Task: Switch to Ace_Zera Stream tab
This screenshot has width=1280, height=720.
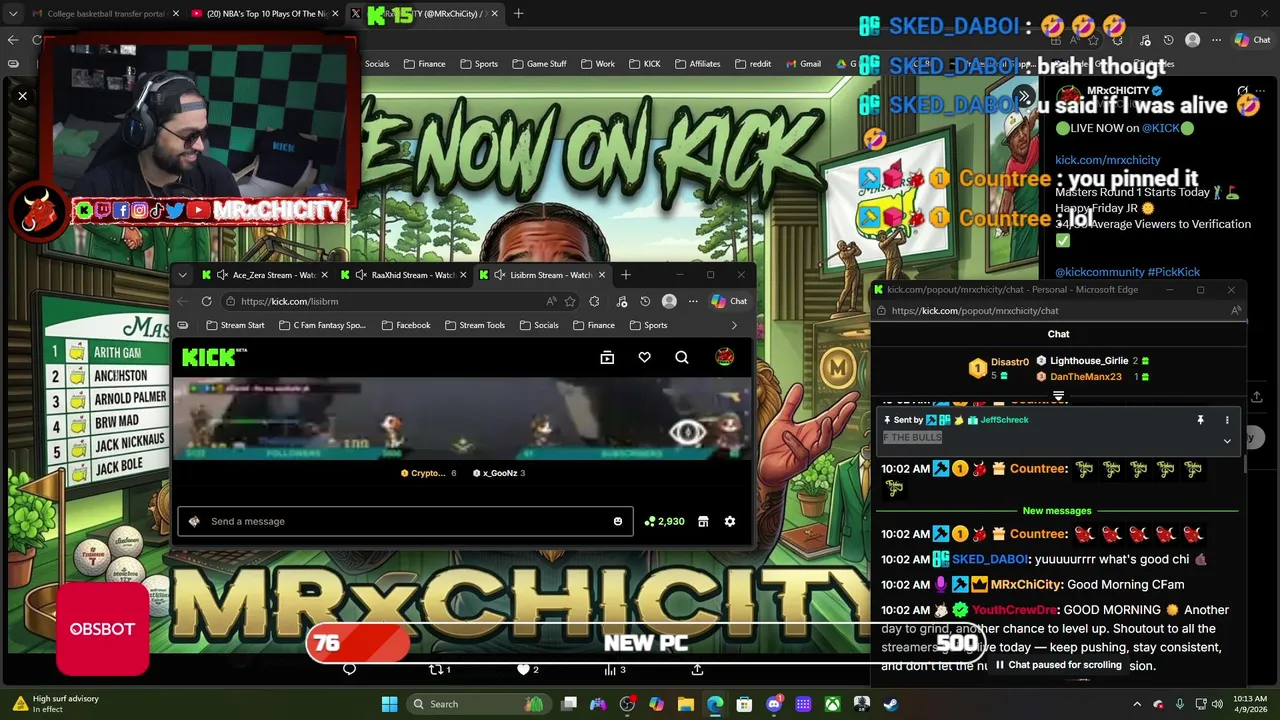Action: (265, 275)
